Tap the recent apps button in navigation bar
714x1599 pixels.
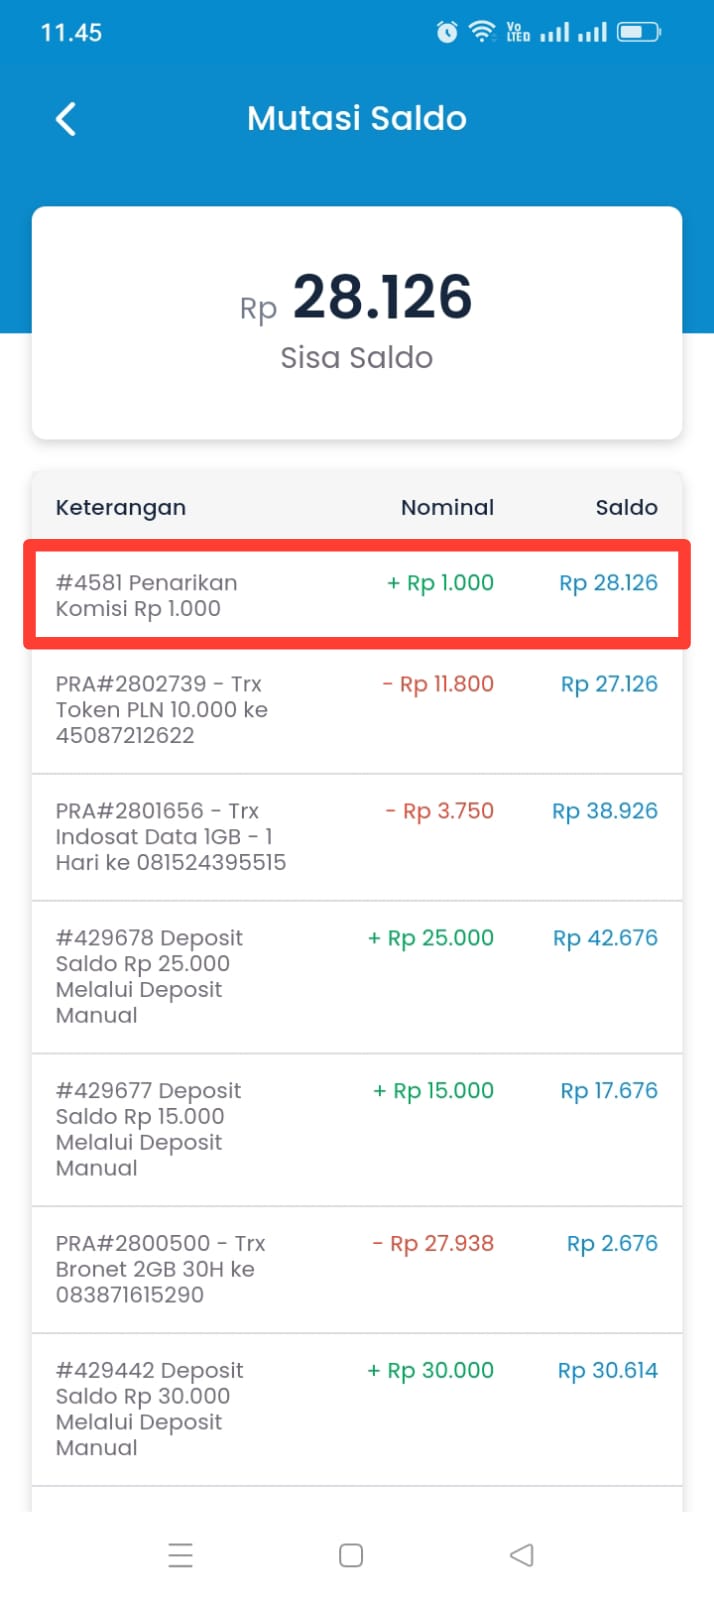[180, 1555]
